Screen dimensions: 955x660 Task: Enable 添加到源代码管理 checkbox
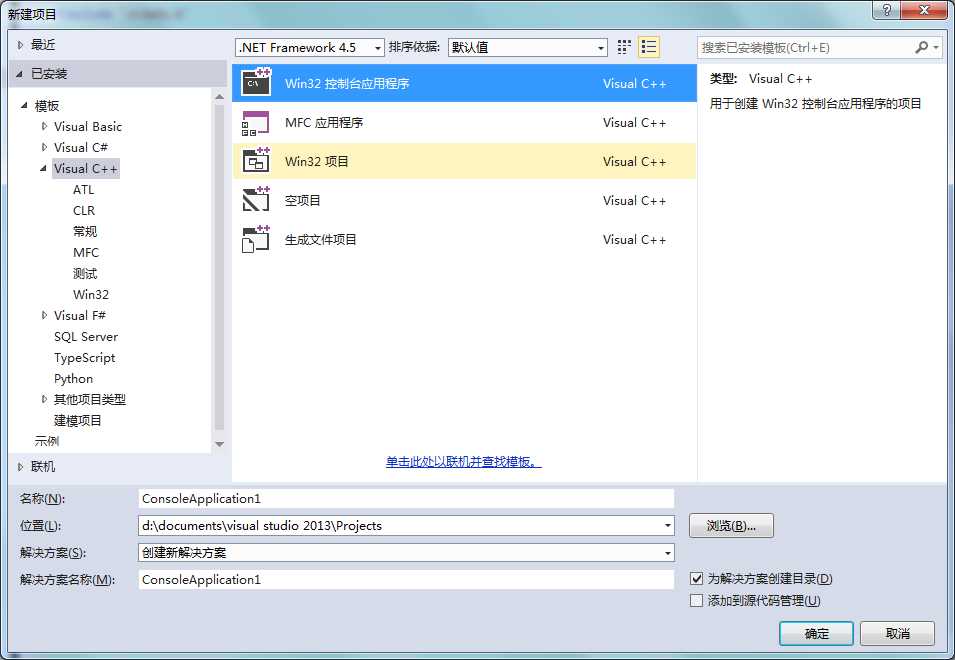pyautogui.click(x=696, y=601)
